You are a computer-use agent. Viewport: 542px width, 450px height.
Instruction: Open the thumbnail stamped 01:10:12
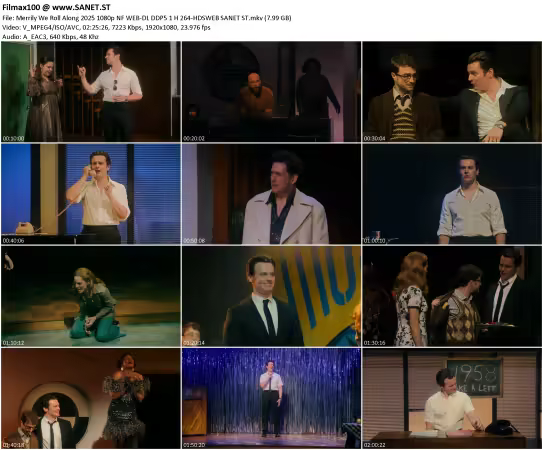(x=91, y=296)
